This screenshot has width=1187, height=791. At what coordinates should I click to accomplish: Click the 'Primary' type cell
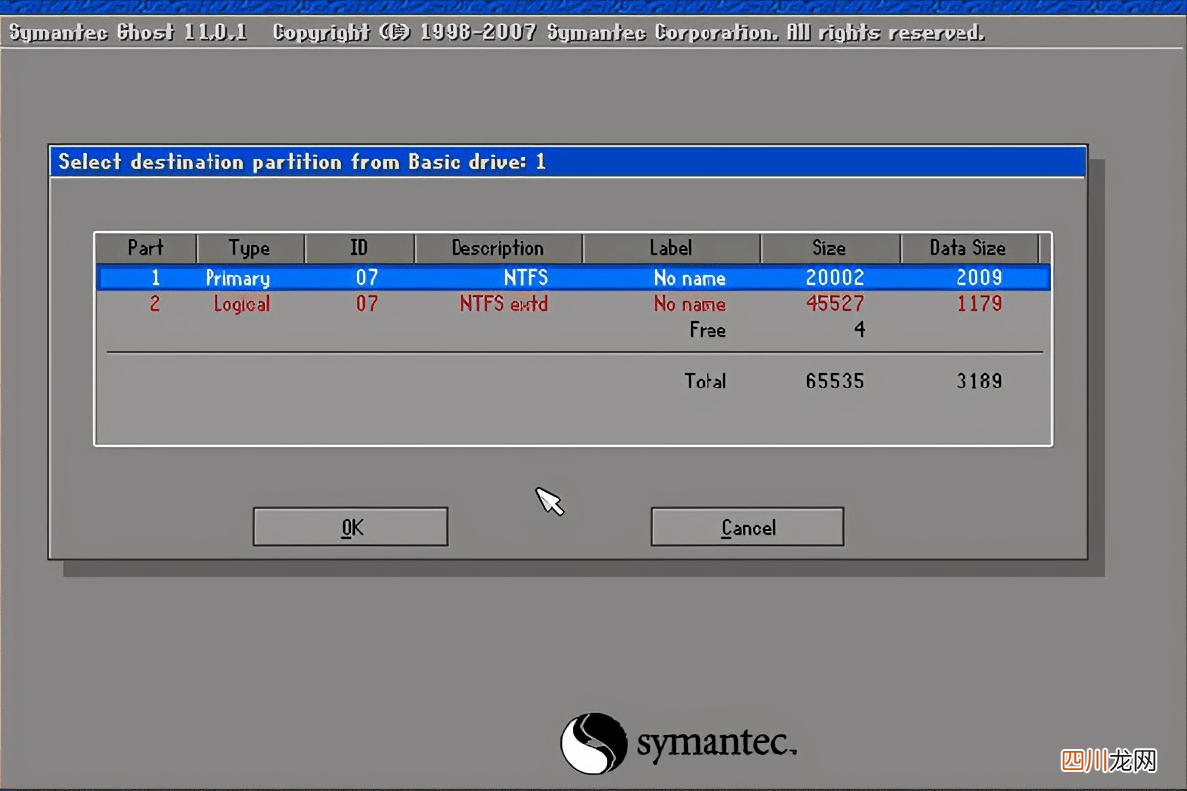[238, 279]
